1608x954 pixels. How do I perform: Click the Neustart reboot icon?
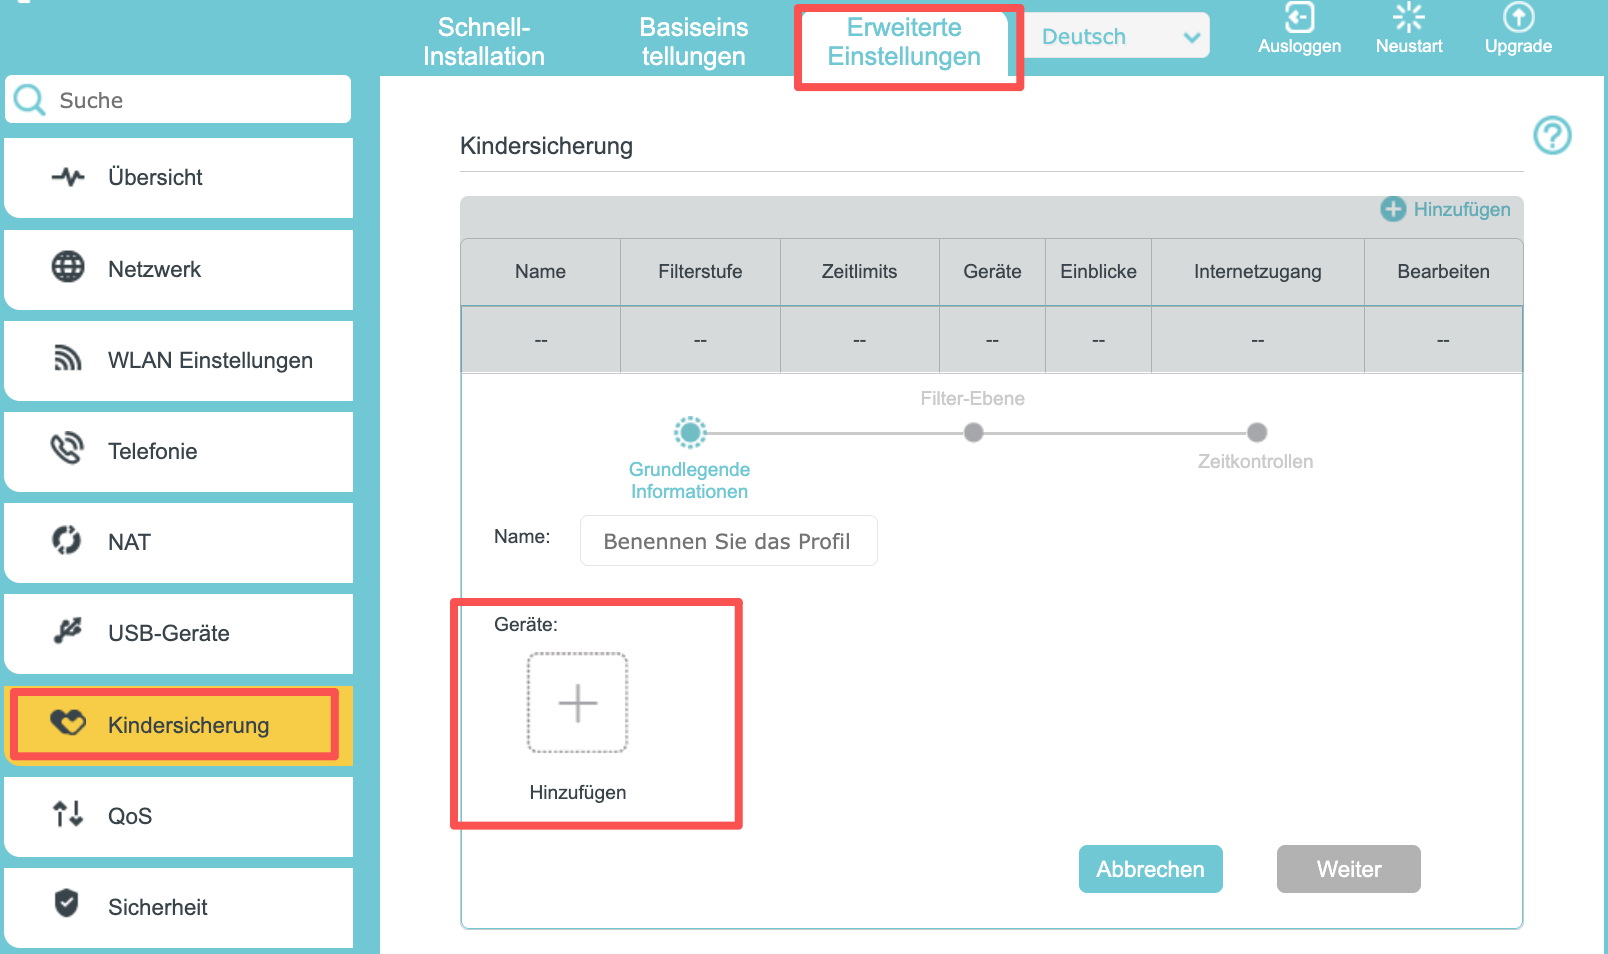1408,17
